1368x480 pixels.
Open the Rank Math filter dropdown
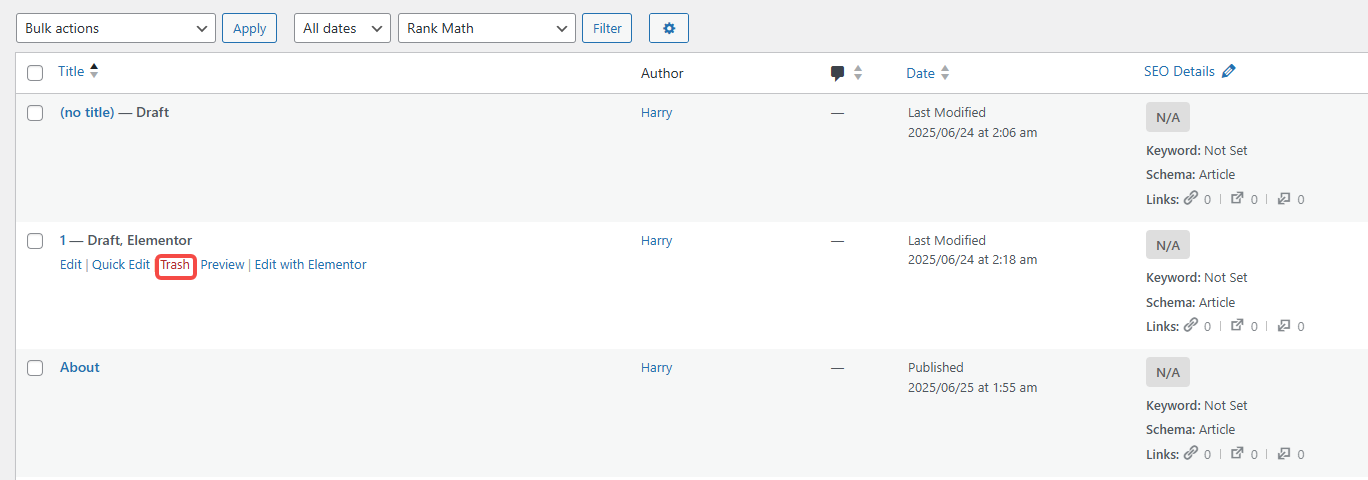click(486, 29)
